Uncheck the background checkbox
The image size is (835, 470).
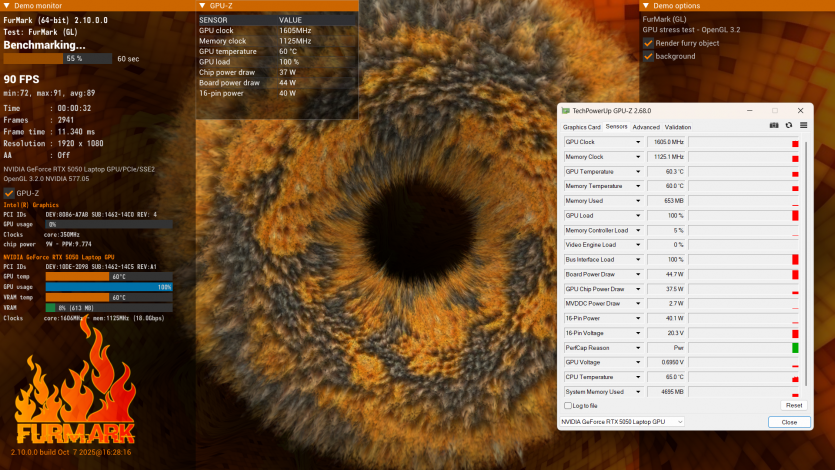point(648,56)
